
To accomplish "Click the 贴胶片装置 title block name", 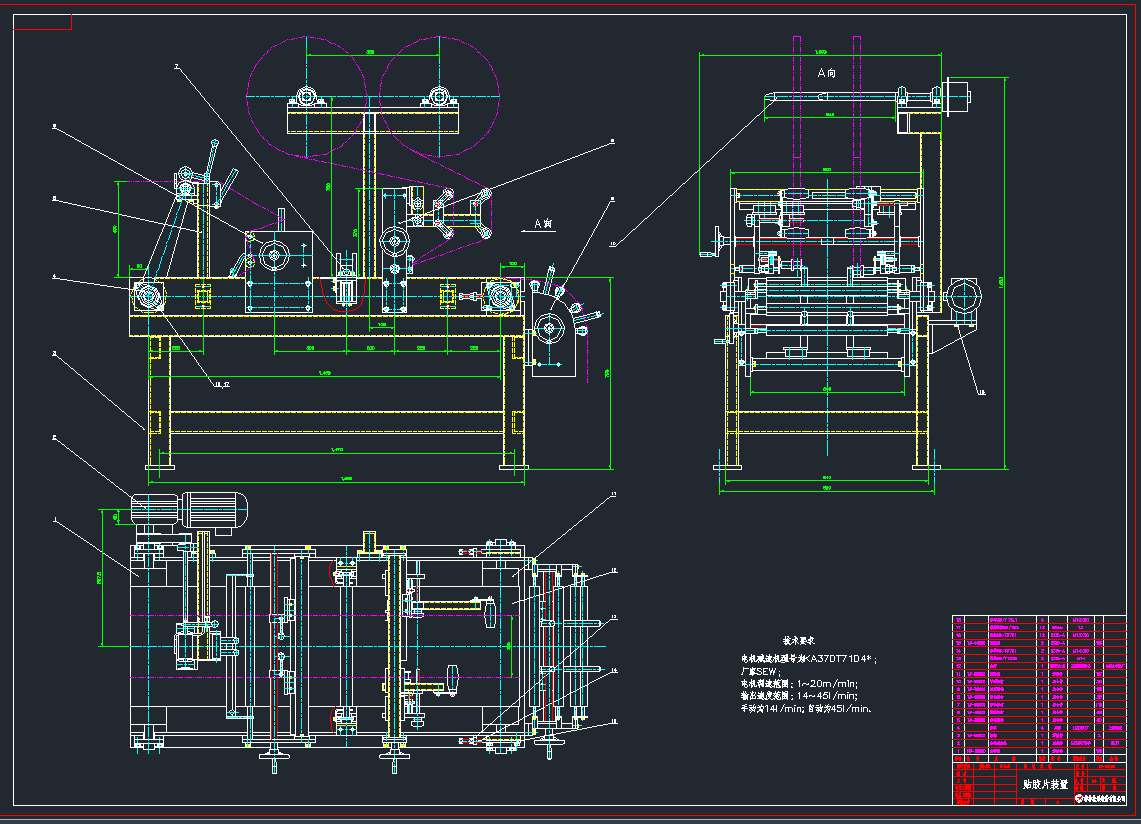I will click(1045, 784).
